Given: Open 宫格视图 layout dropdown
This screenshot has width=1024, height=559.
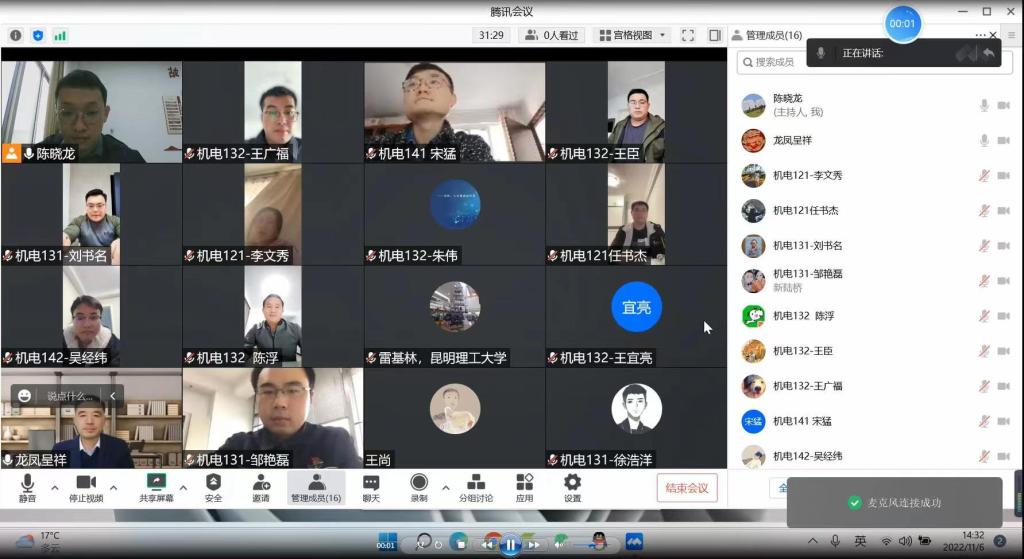Looking at the screenshot, I should tap(632, 35).
